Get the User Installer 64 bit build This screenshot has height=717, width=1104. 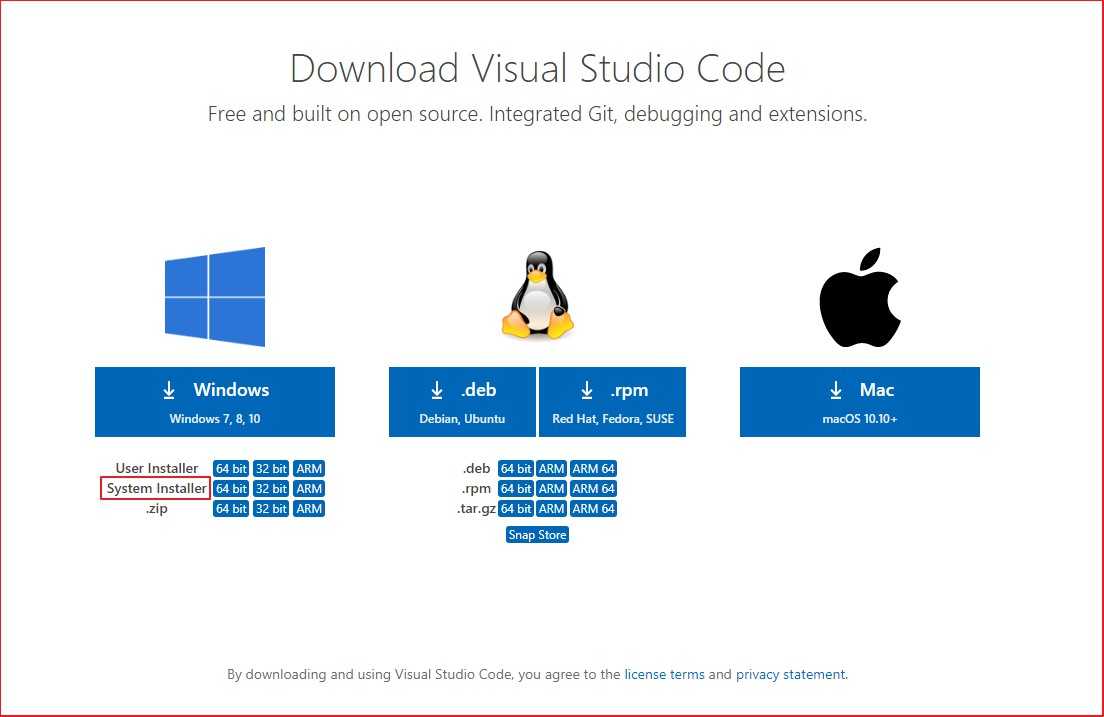tap(231, 468)
